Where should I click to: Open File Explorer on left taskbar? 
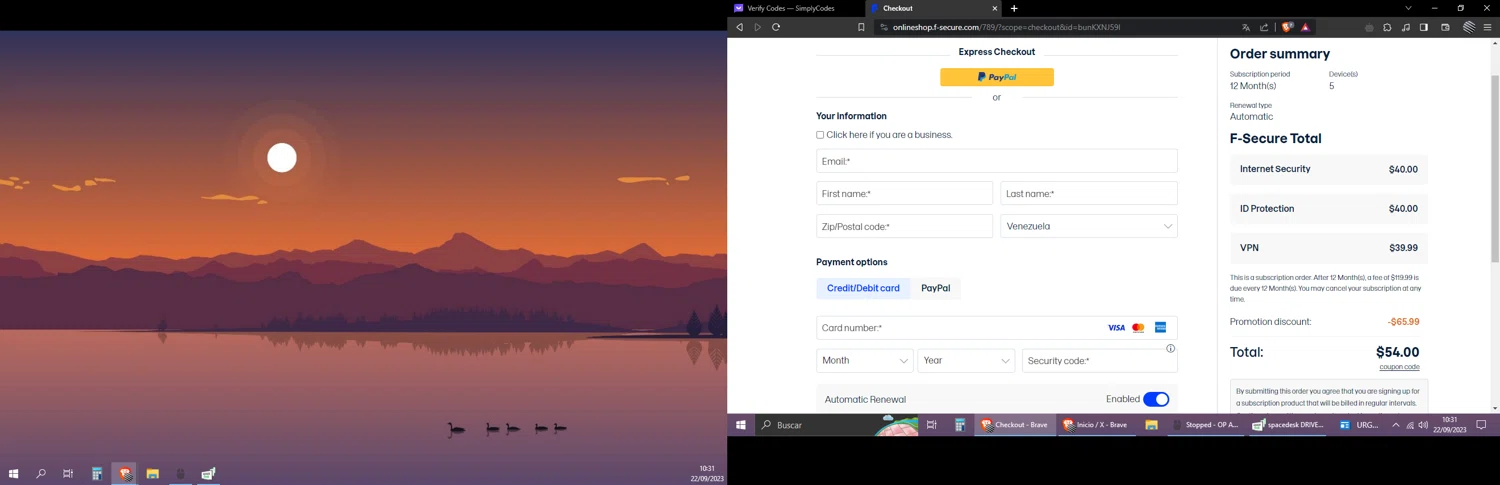click(x=153, y=474)
